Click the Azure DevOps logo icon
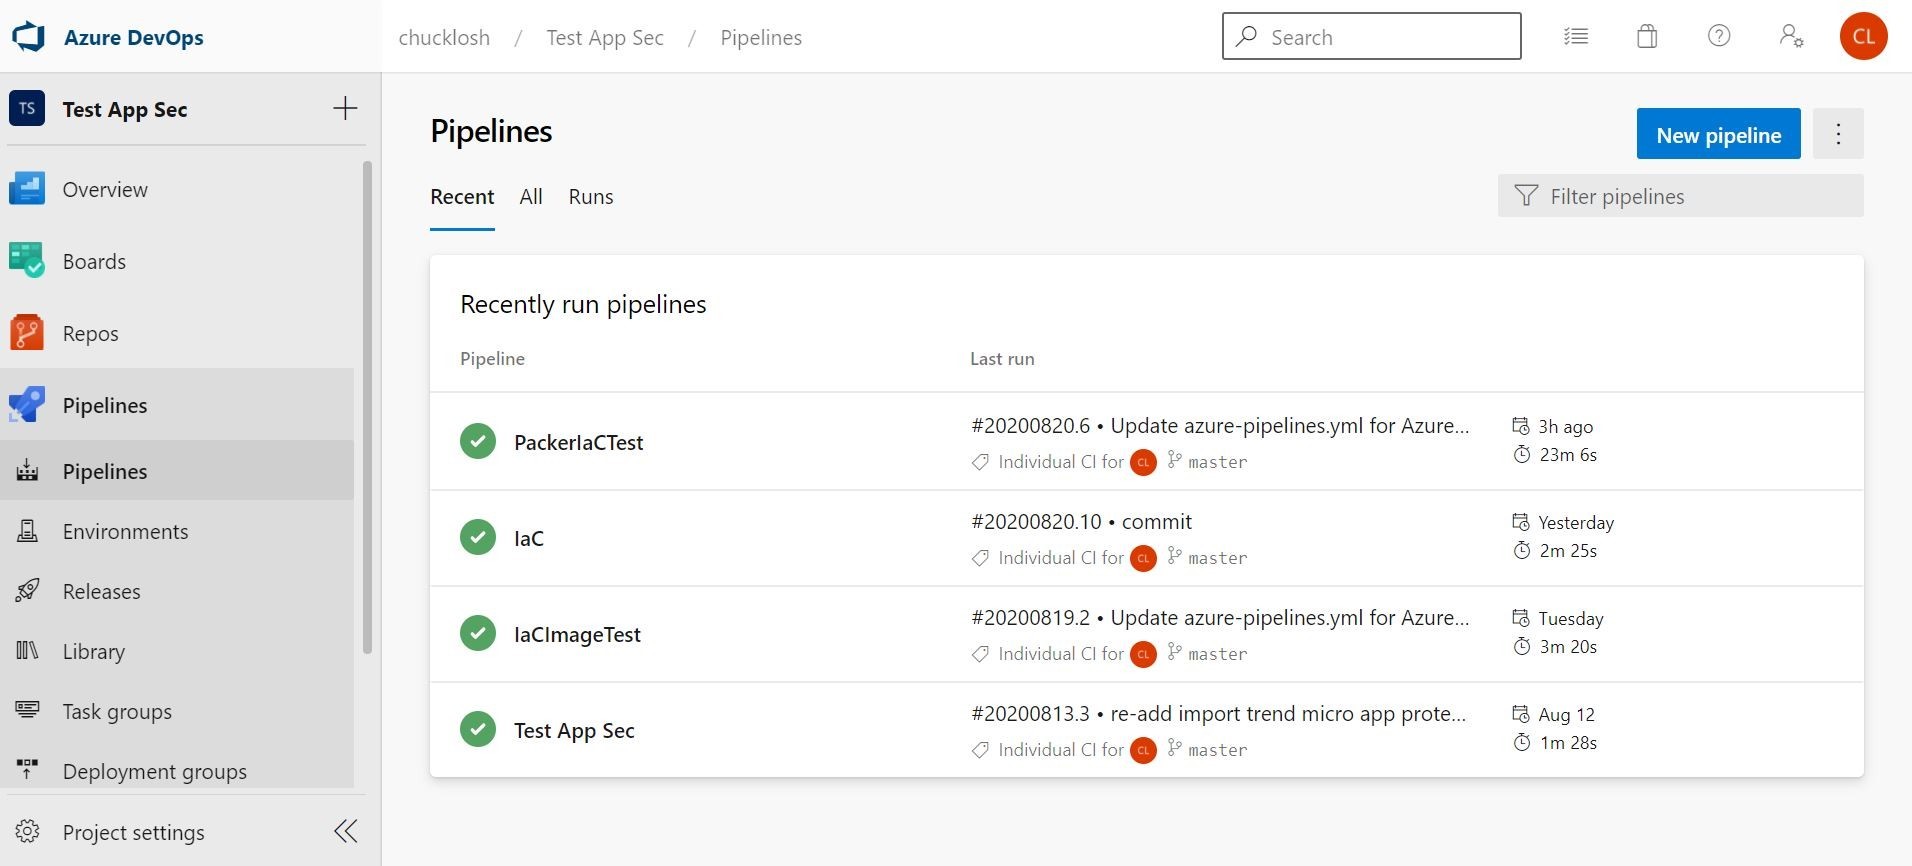This screenshot has width=1912, height=866. 29,37
